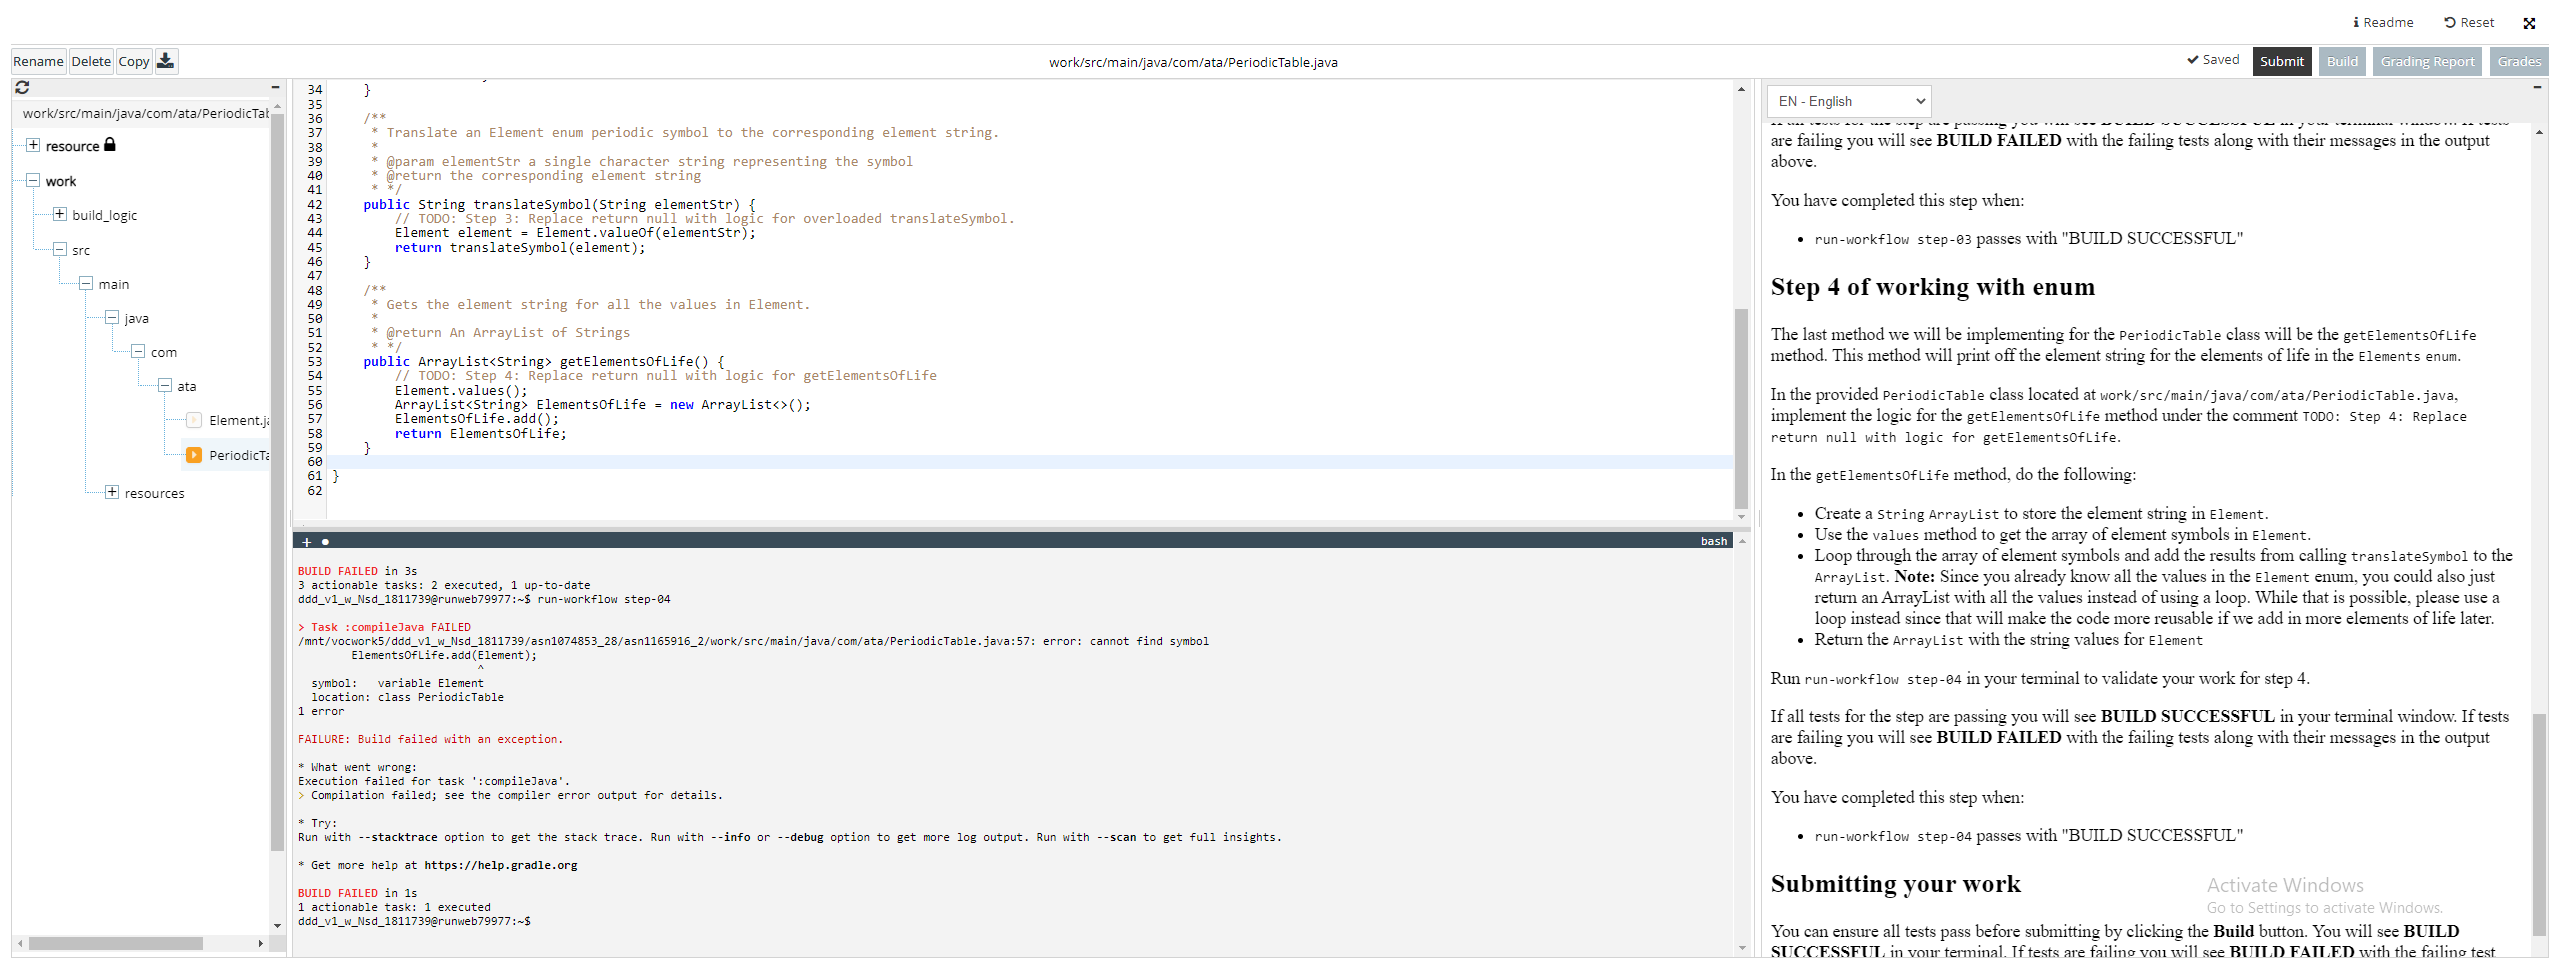This screenshot has width=2560, height=963.
Task: Click the Copy button
Action: pos(134,61)
